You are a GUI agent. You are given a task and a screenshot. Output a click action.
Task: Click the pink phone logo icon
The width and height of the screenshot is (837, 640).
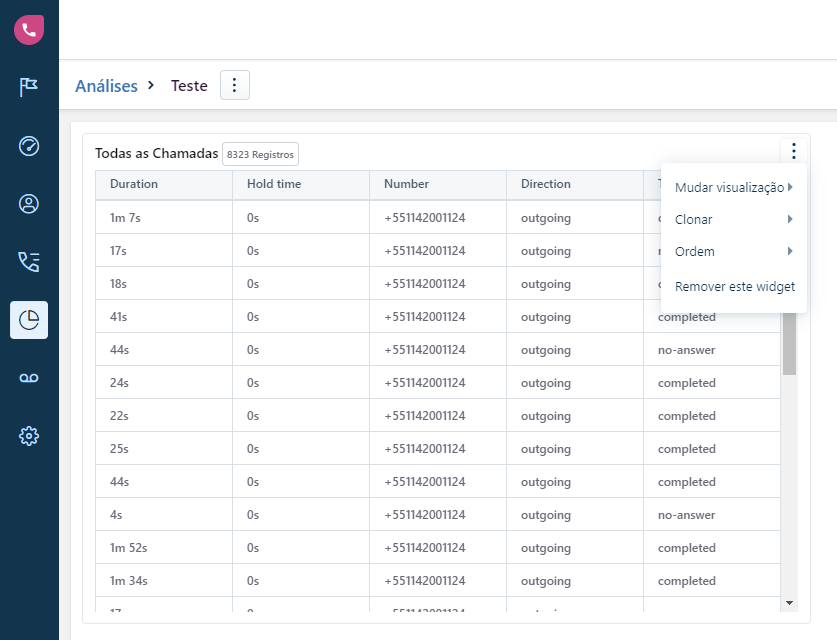(29, 29)
